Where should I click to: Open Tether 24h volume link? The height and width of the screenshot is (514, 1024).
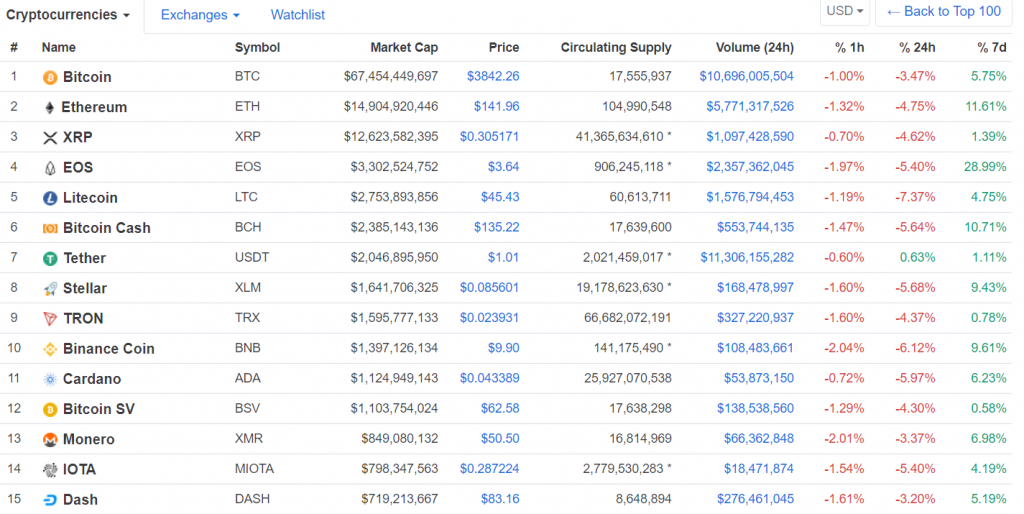tap(747, 258)
